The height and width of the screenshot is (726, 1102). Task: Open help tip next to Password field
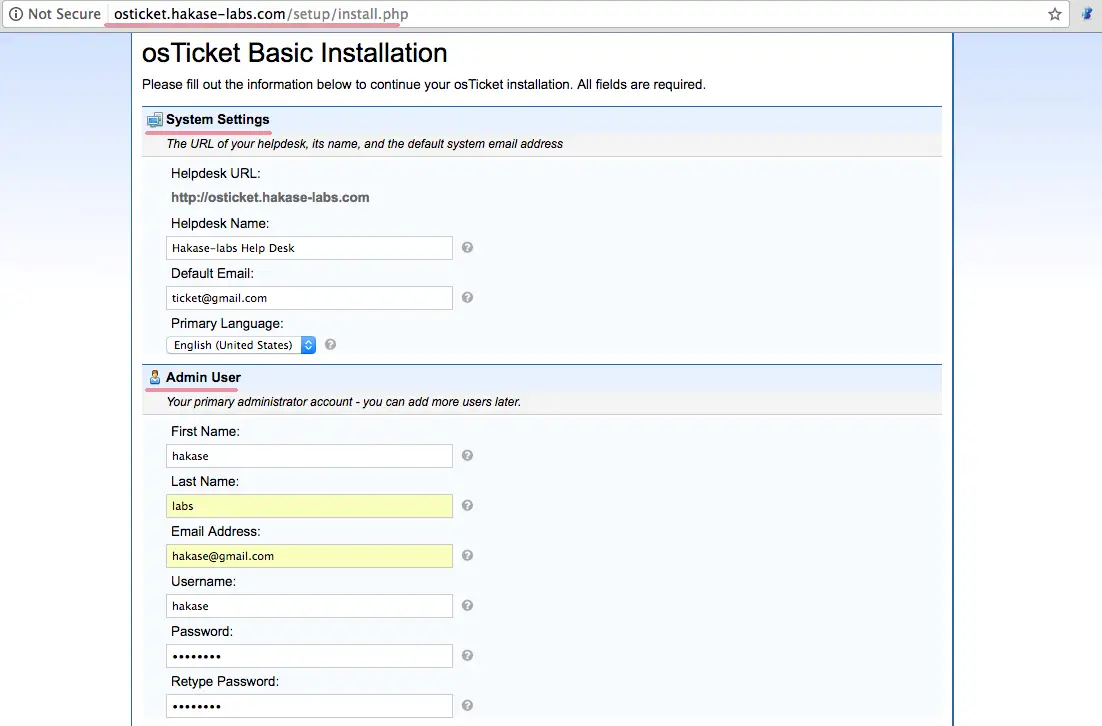(x=467, y=655)
